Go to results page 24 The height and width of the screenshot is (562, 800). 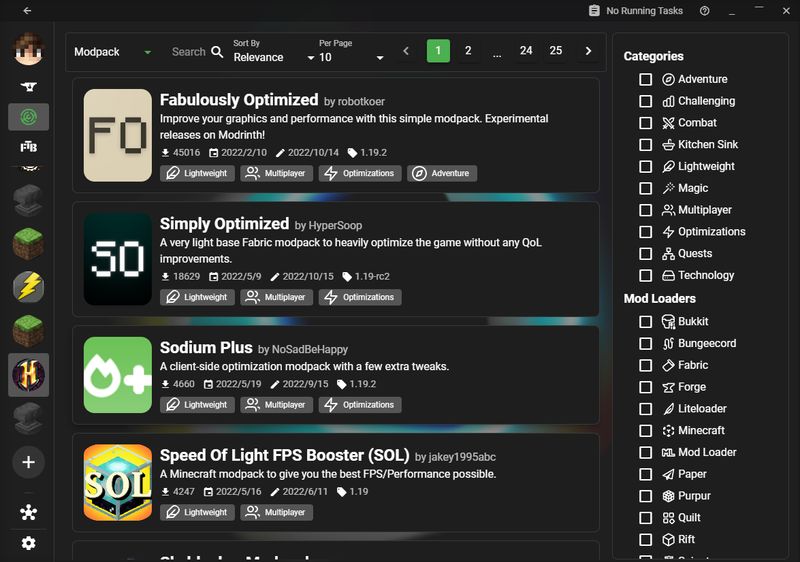tap(526, 50)
